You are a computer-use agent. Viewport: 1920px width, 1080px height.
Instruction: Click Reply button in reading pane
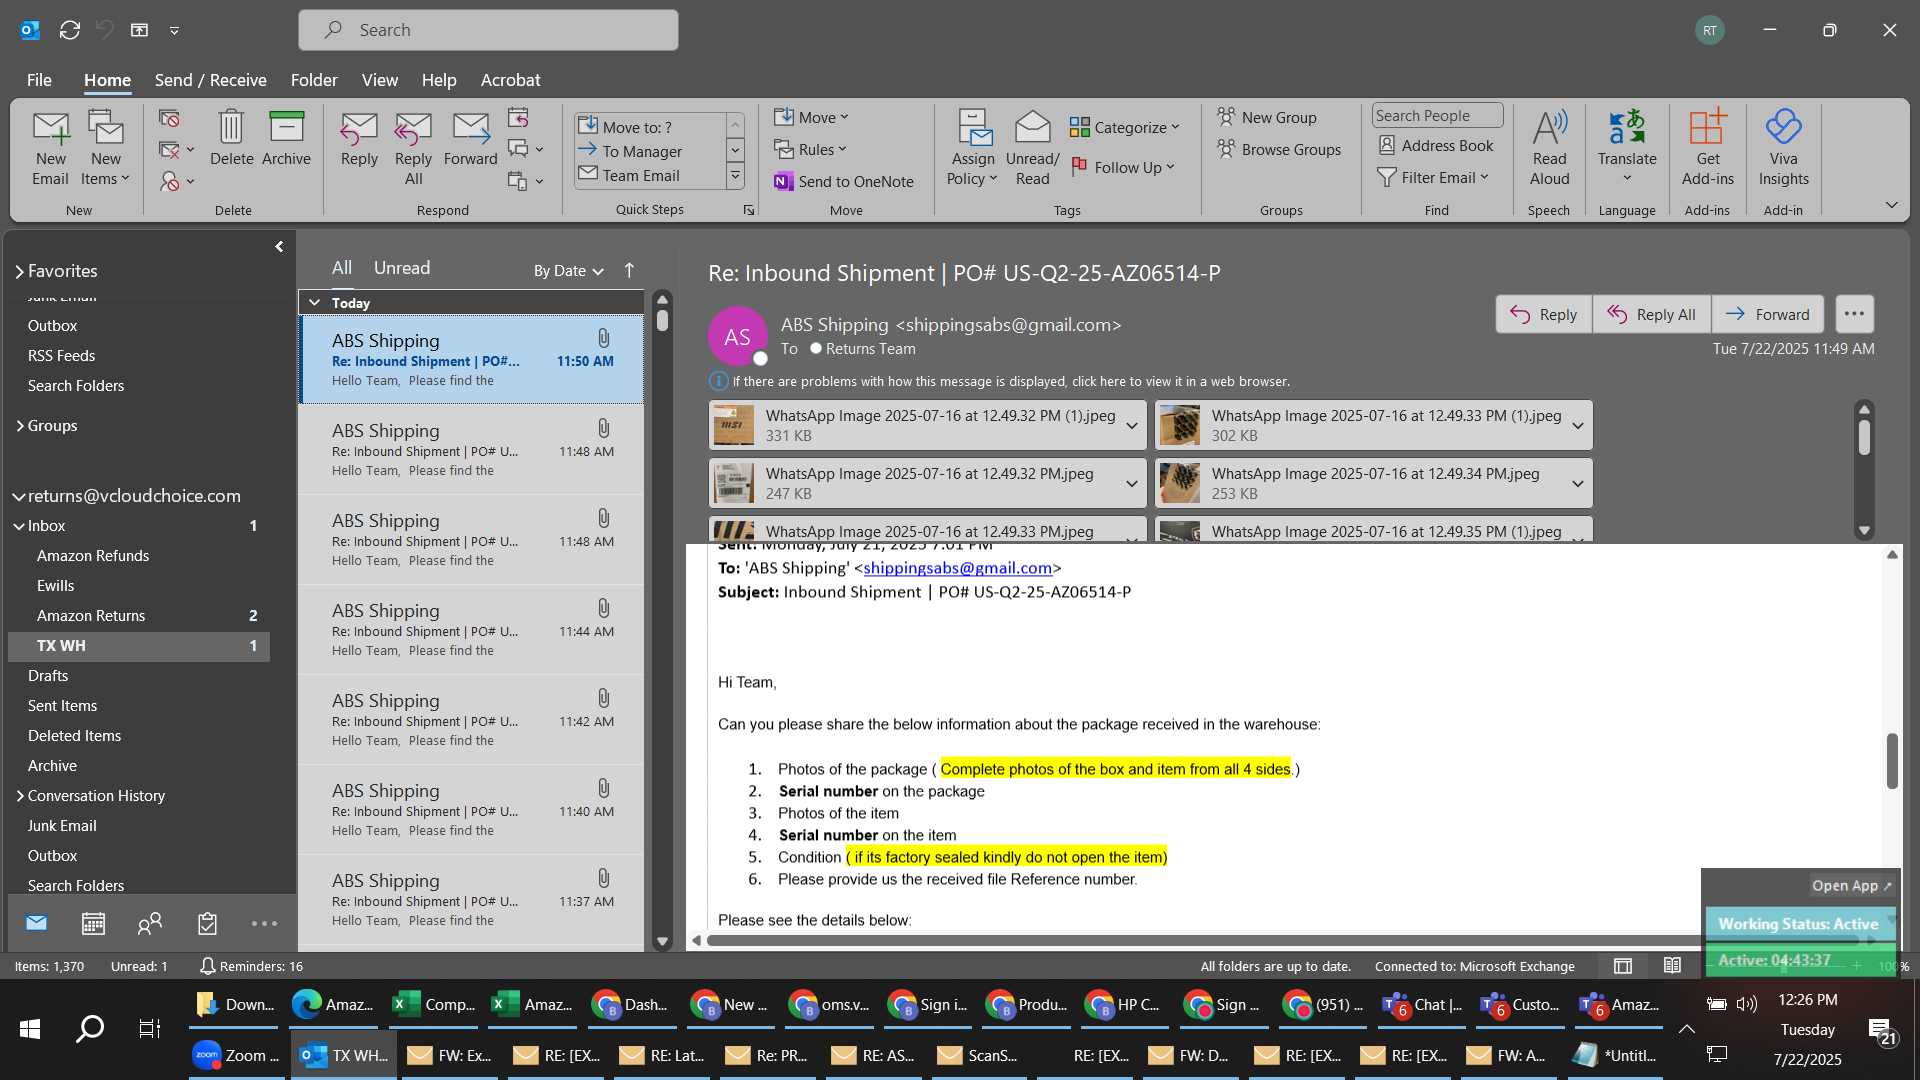pos(1543,314)
